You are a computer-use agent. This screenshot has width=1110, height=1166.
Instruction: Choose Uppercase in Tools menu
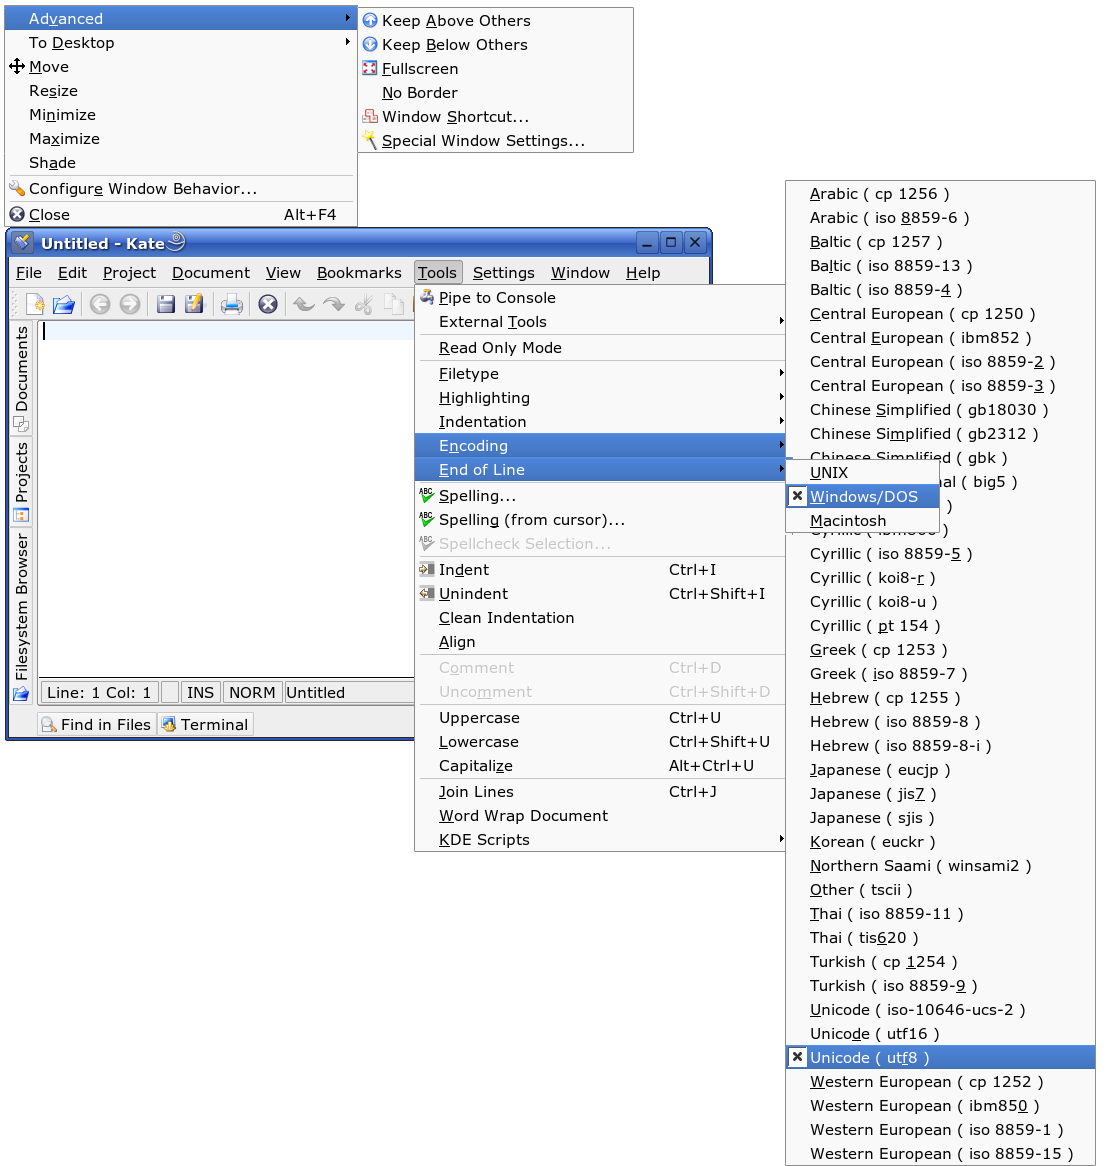point(600,718)
